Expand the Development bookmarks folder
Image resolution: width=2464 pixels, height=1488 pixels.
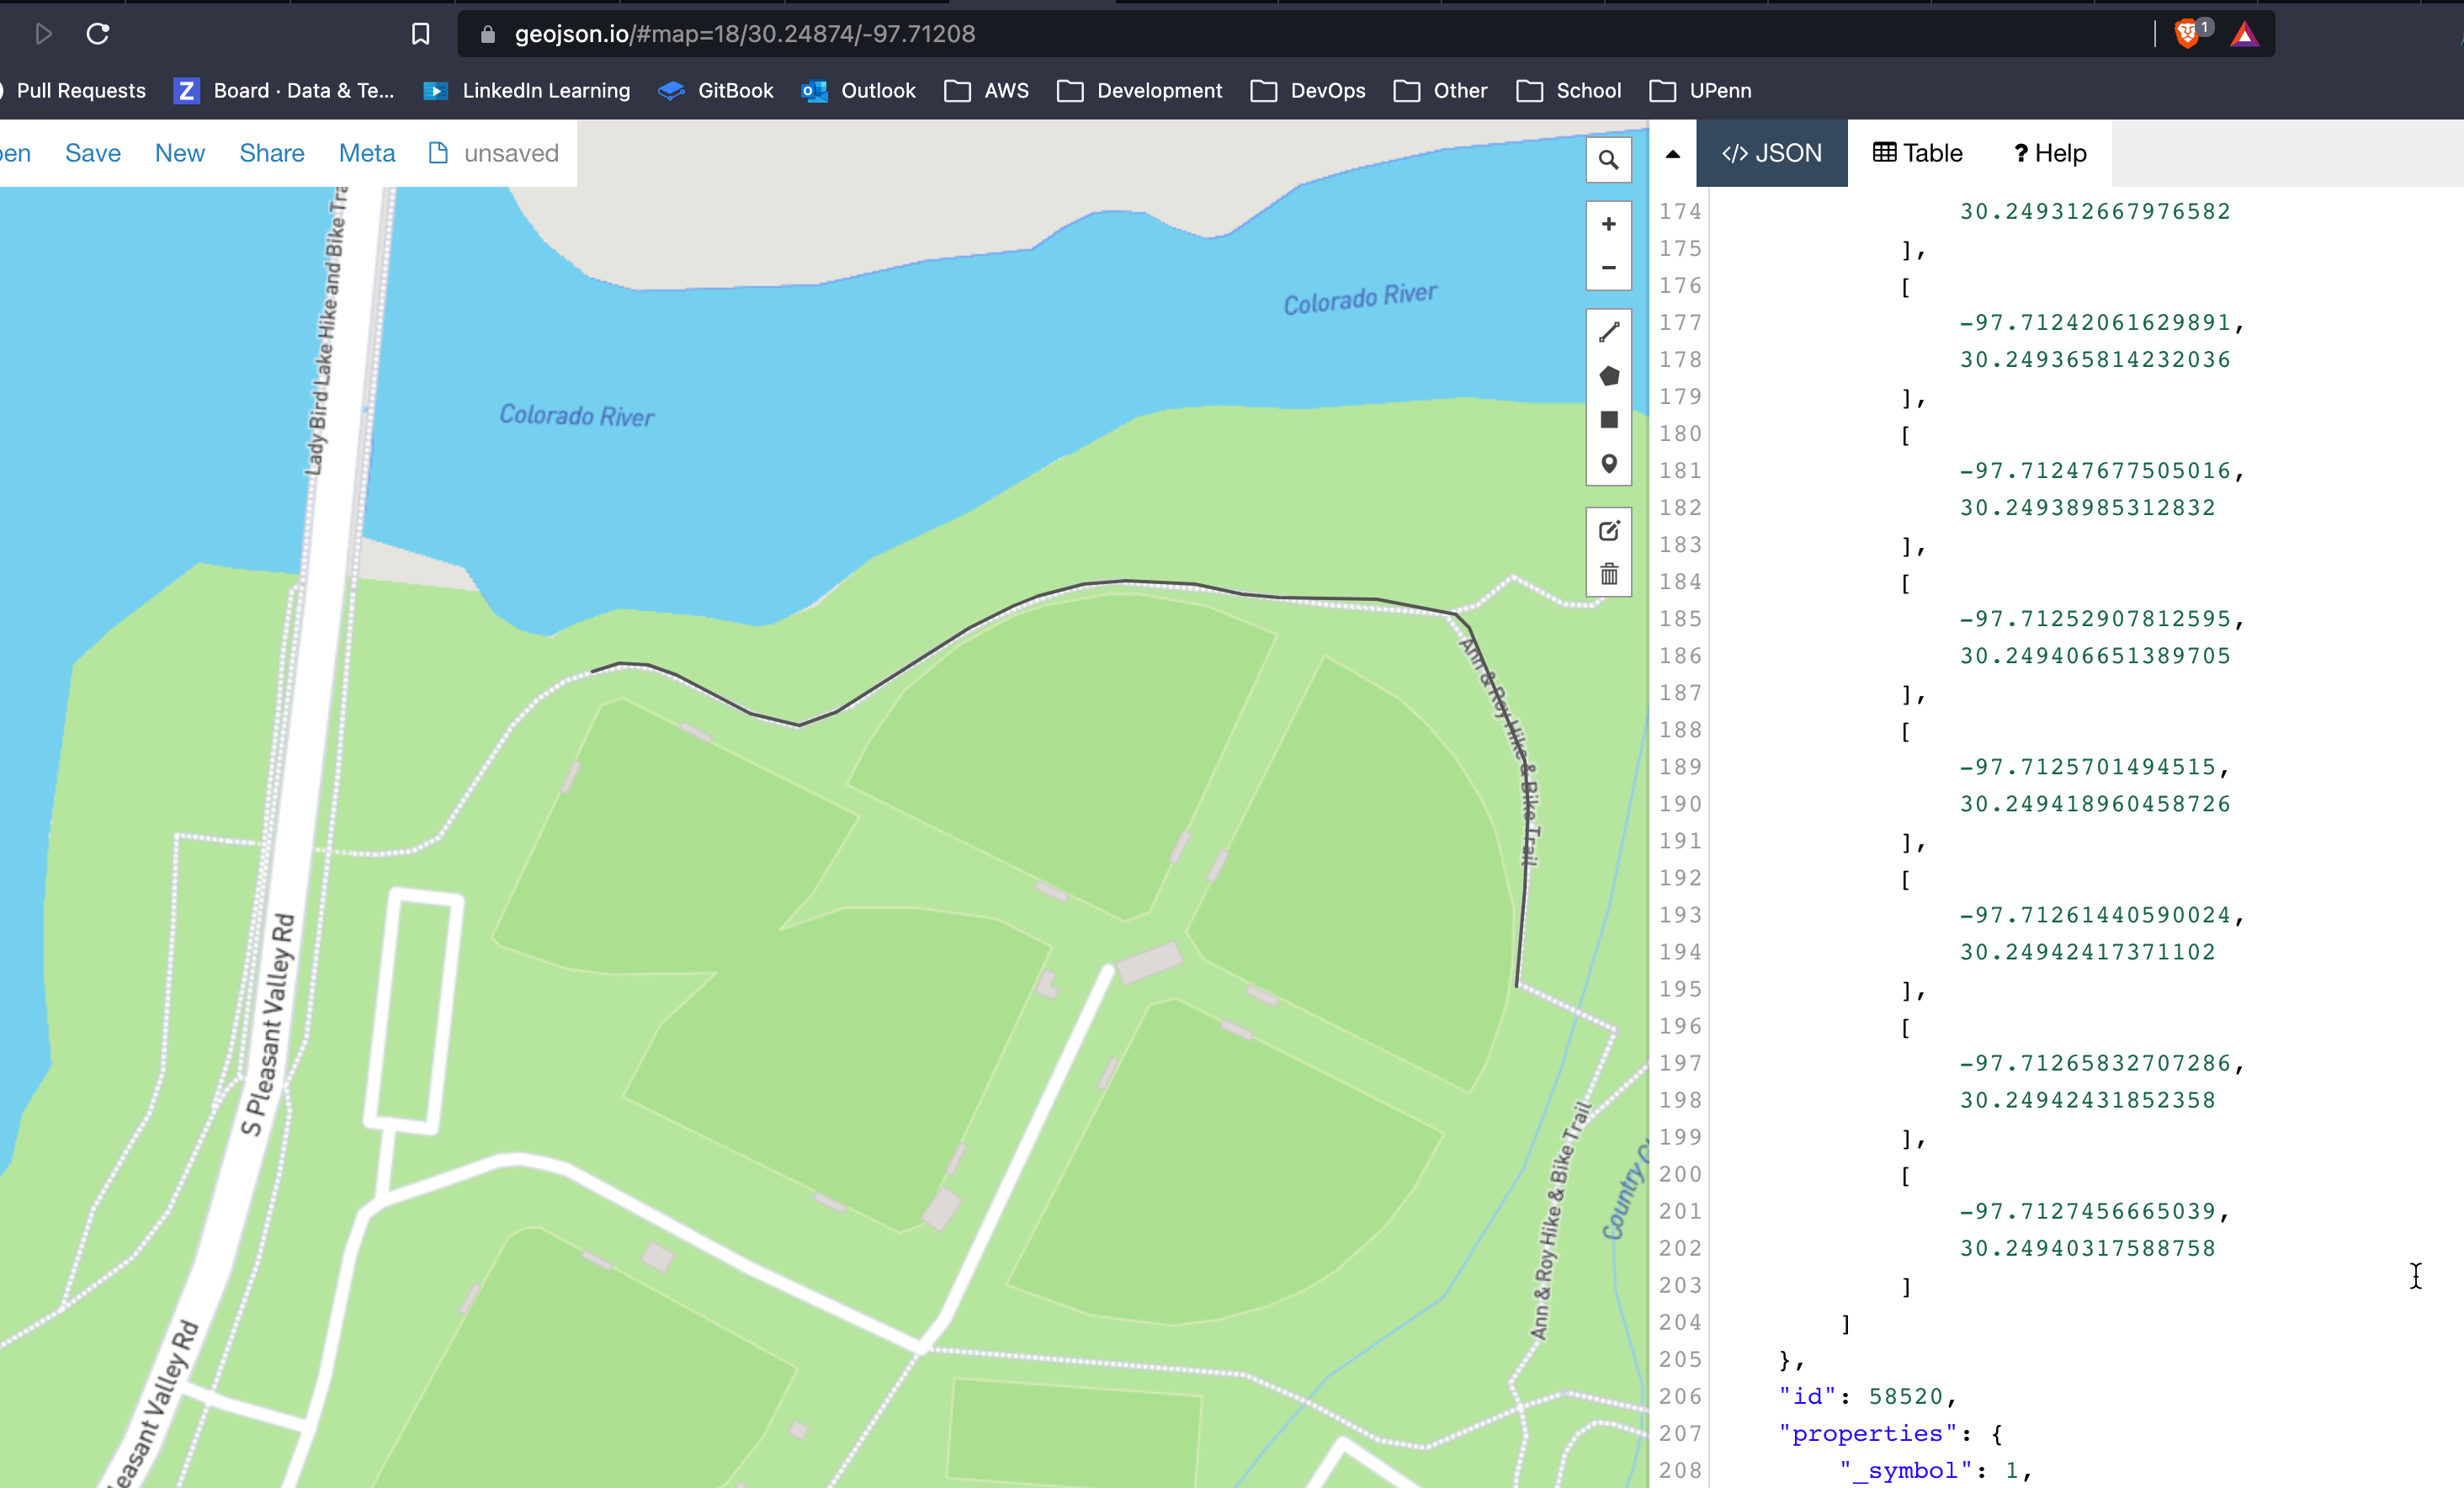point(1140,91)
